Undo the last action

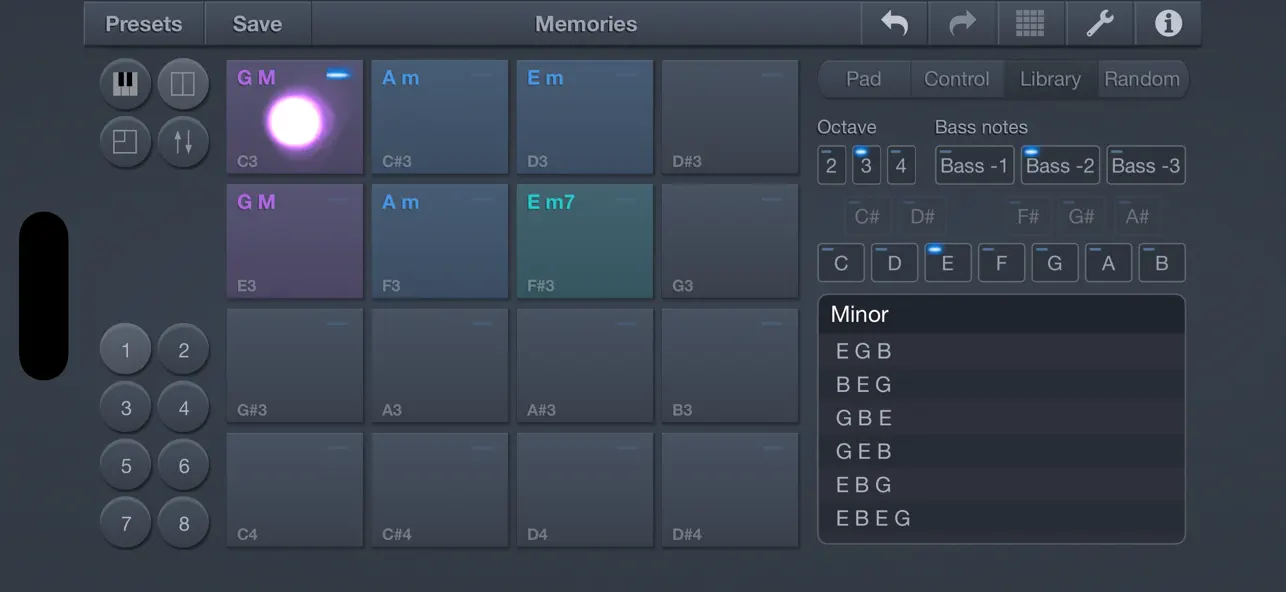(894, 23)
